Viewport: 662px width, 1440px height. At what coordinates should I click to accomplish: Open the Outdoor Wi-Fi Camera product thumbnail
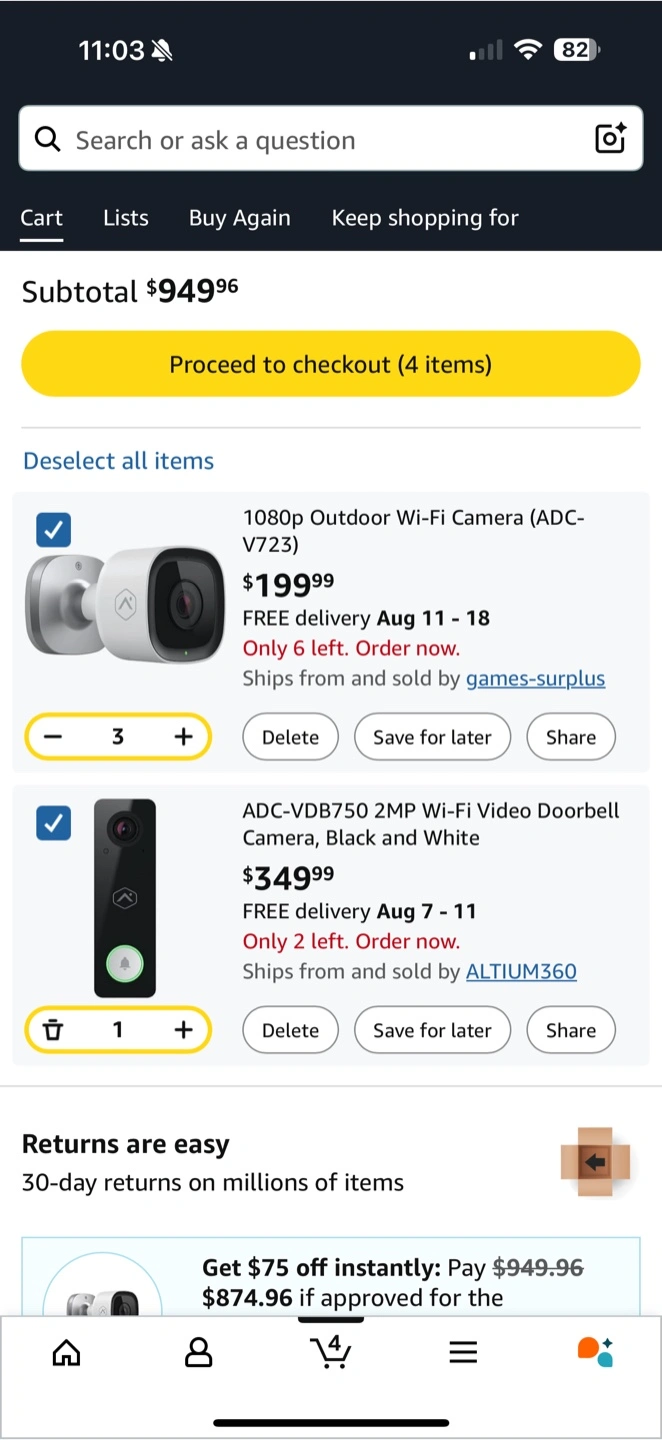pos(125,604)
